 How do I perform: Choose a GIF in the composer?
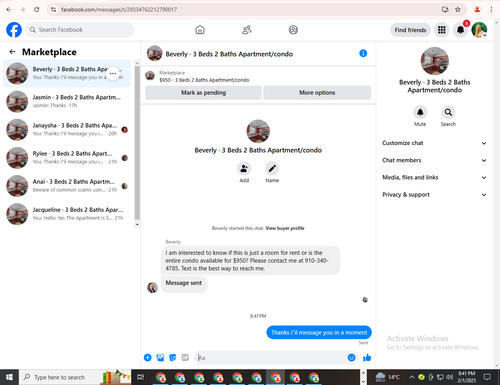point(185,358)
